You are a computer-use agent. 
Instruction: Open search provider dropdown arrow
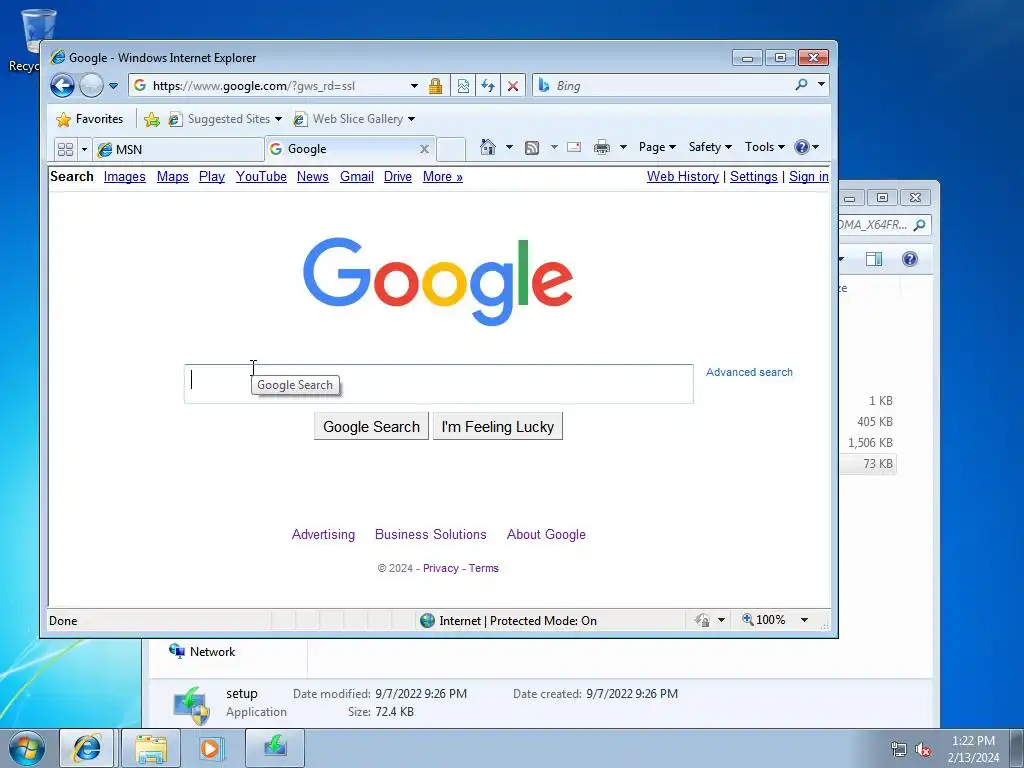821,84
